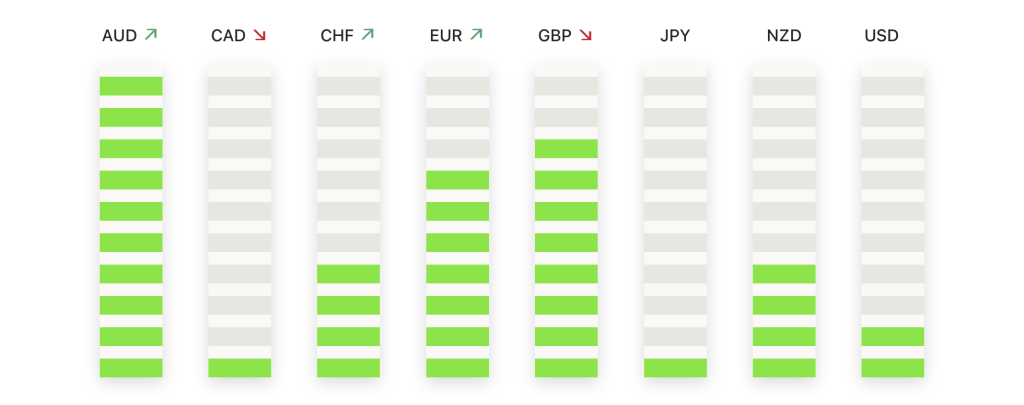Viewport: 1024px width, 405px height.
Task: Click the red down arrow beside CAD
Action: (260, 35)
